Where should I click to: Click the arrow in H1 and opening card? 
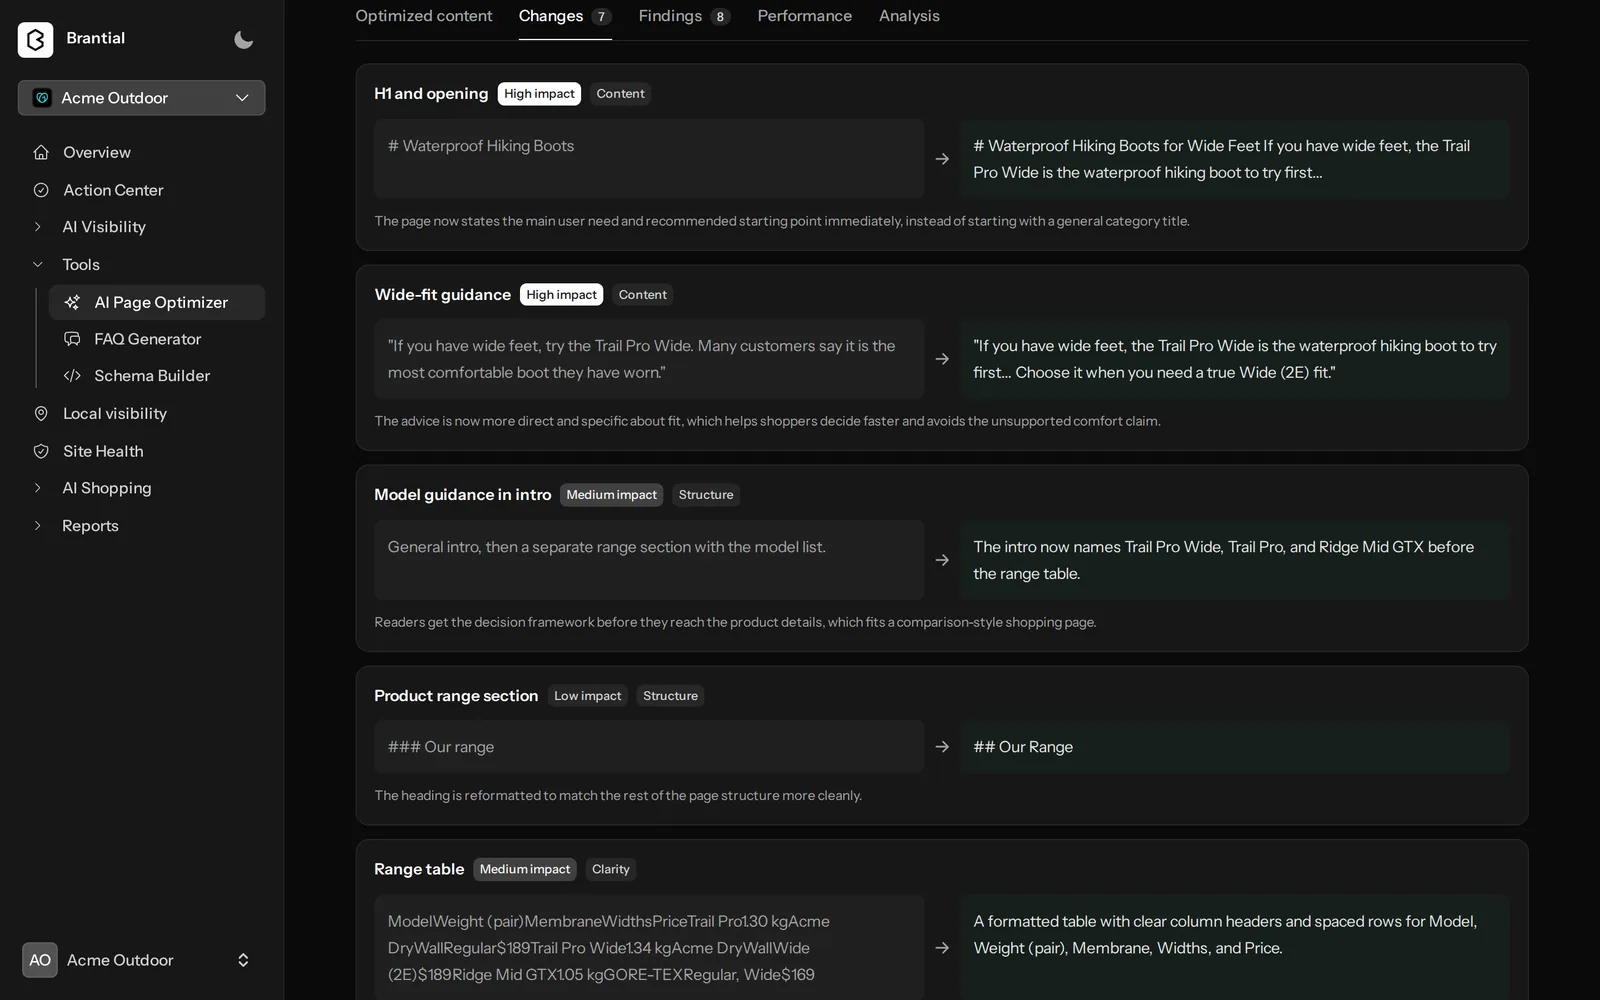point(942,159)
